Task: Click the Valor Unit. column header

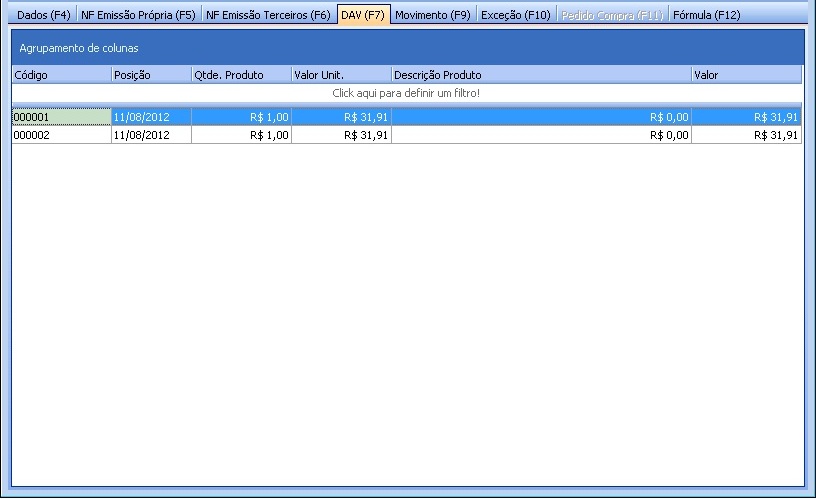Action: [x=341, y=75]
